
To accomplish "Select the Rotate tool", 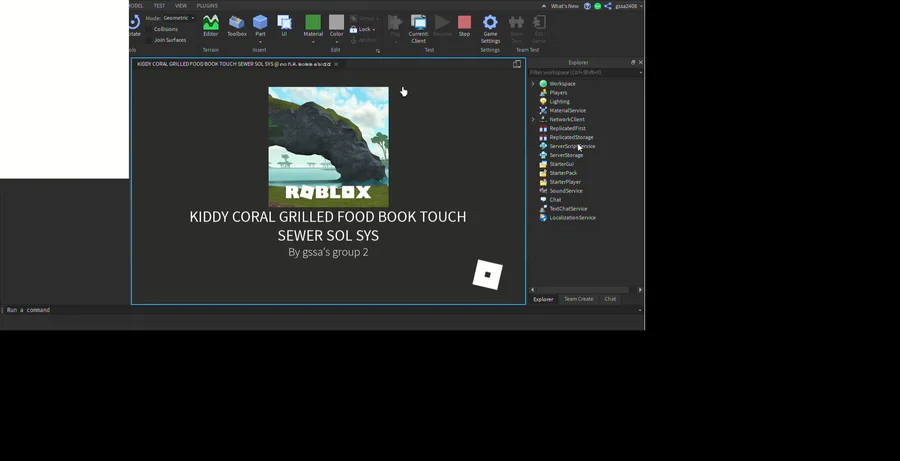I will coord(134,26).
